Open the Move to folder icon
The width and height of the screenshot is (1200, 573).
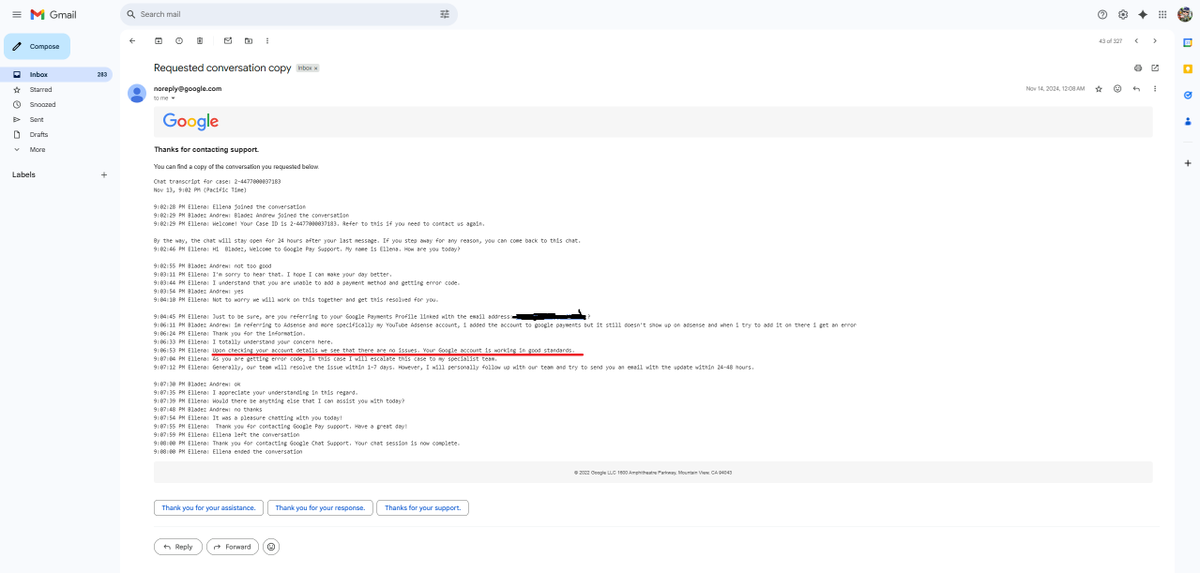coord(248,41)
